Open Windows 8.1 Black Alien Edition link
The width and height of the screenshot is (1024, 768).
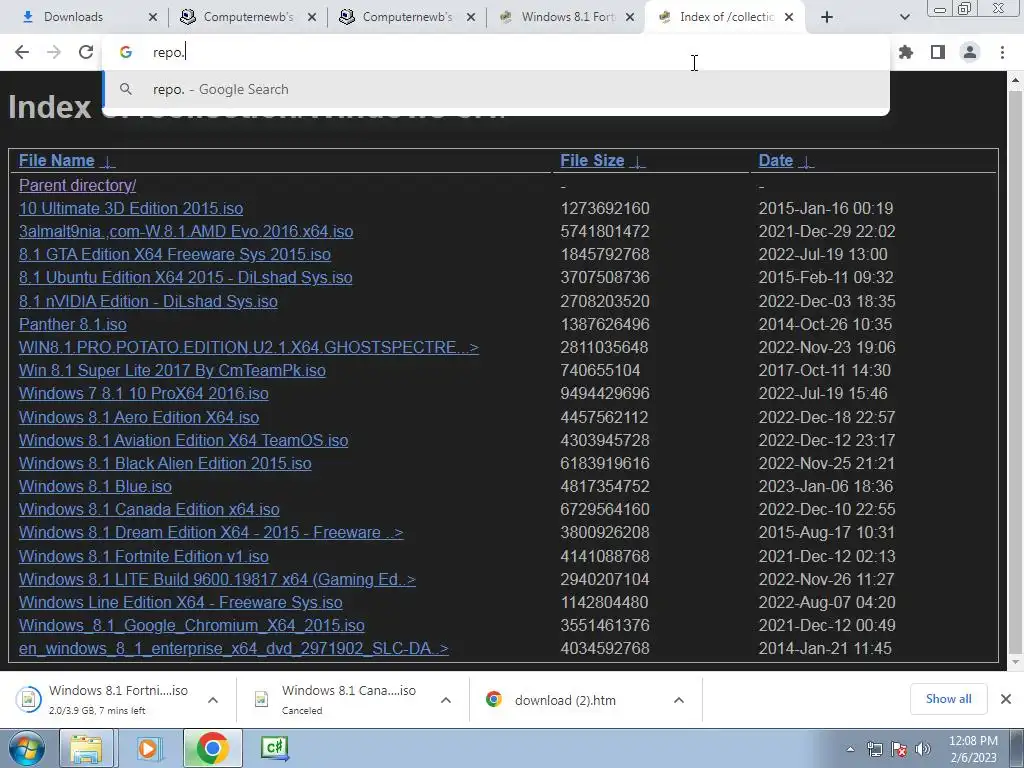pyautogui.click(x=165, y=463)
